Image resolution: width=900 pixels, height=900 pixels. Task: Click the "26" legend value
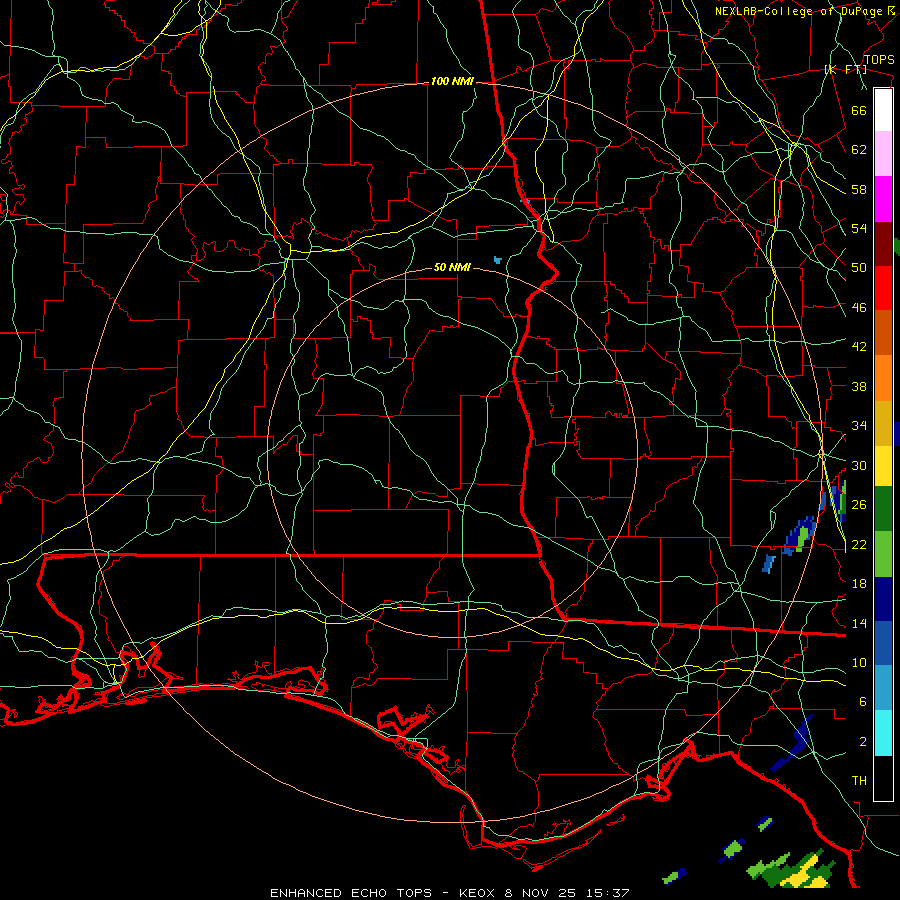coord(859,505)
